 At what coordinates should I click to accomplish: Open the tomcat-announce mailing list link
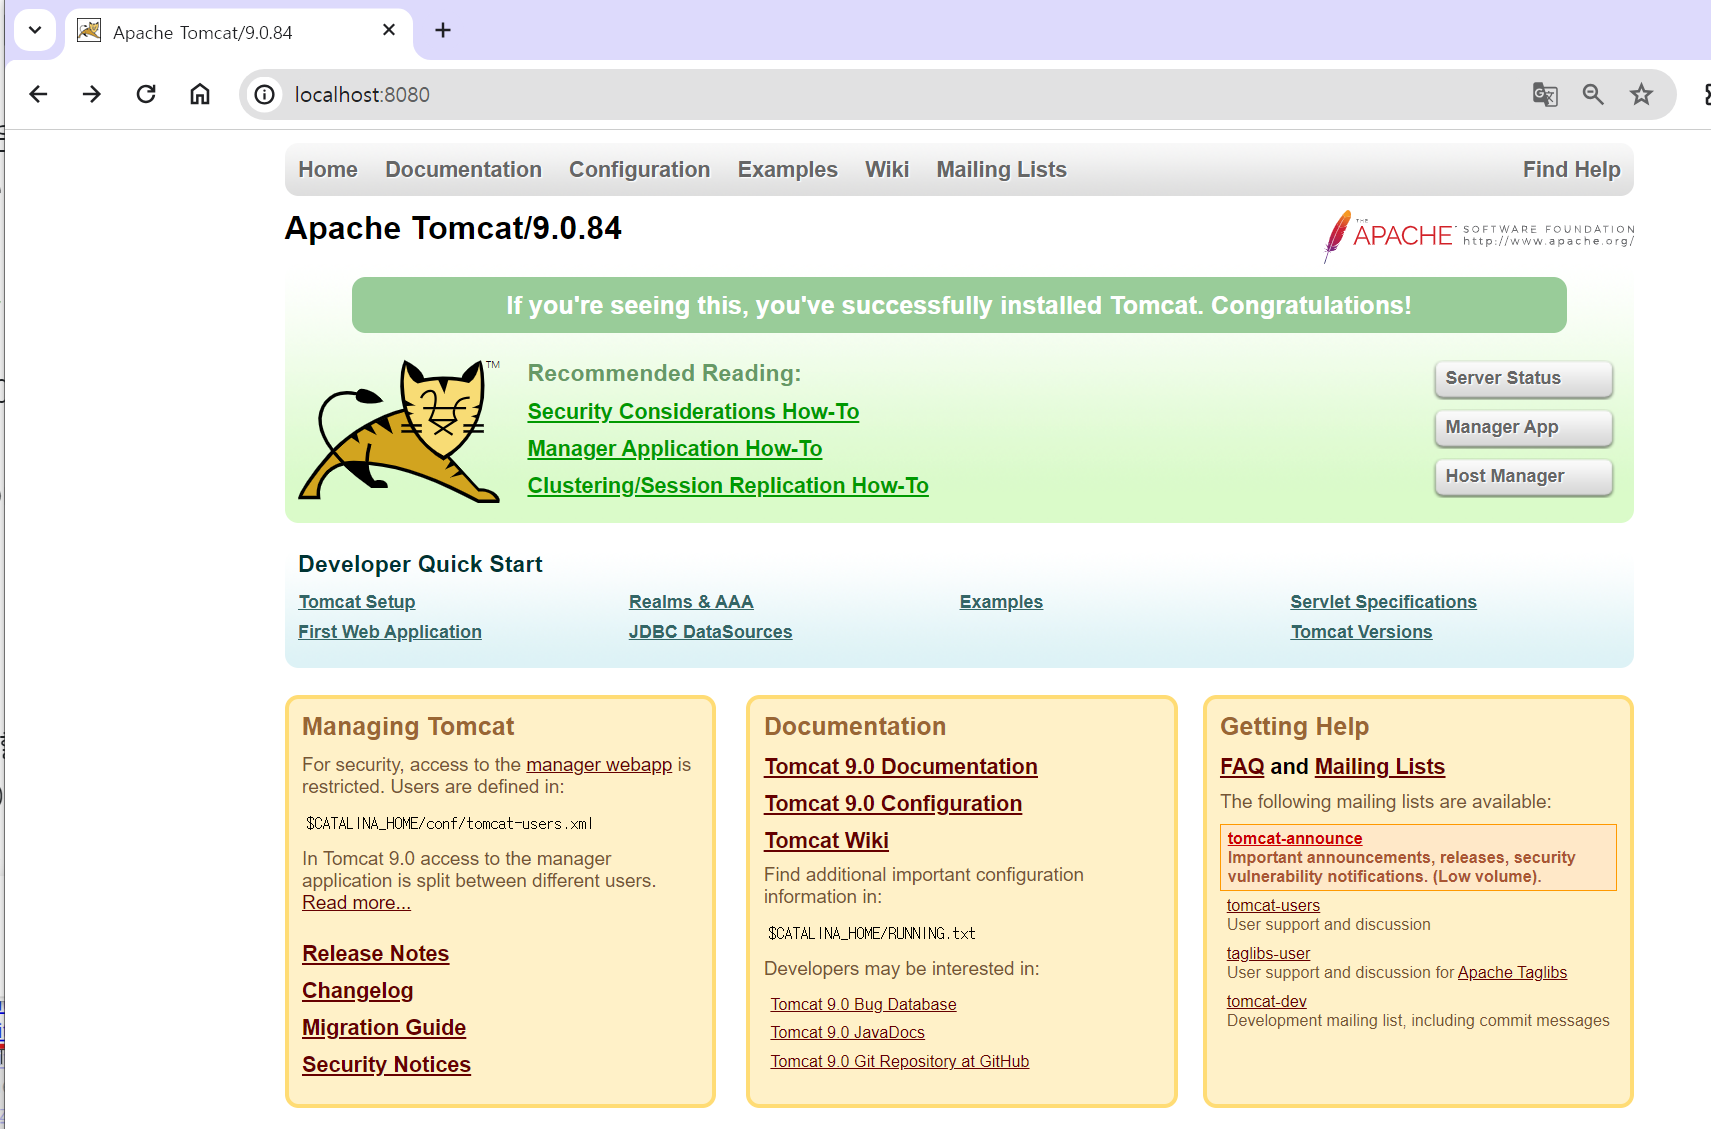tap(1294, 839)
